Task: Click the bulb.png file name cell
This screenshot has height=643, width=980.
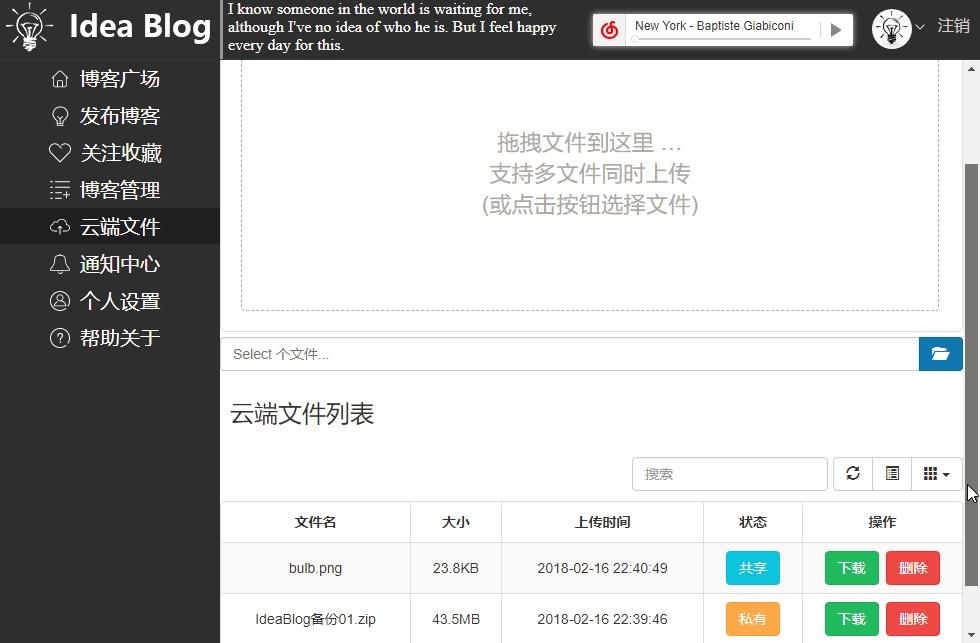Action: pos(315,569)
